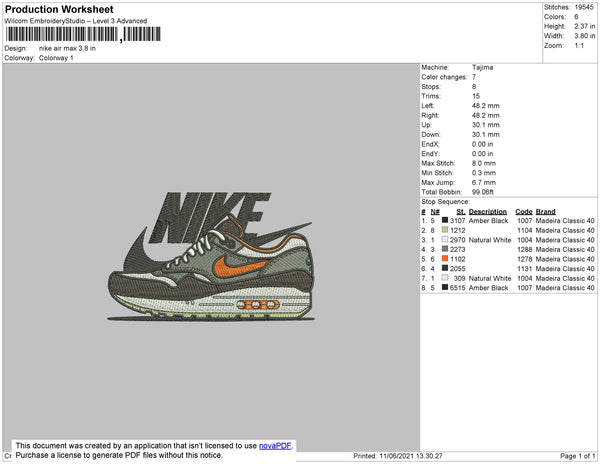Click the orange swatch beside stitch count 1102
Image resolution: width=600 pixels, height=464 pixels.
(445, 259)
